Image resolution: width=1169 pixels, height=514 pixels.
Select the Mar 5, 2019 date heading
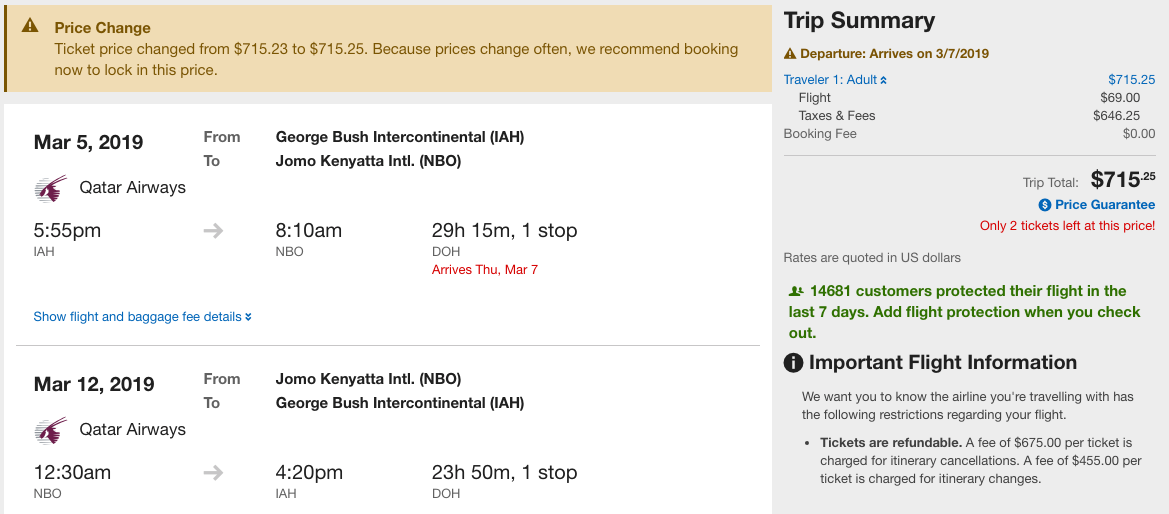88,142
